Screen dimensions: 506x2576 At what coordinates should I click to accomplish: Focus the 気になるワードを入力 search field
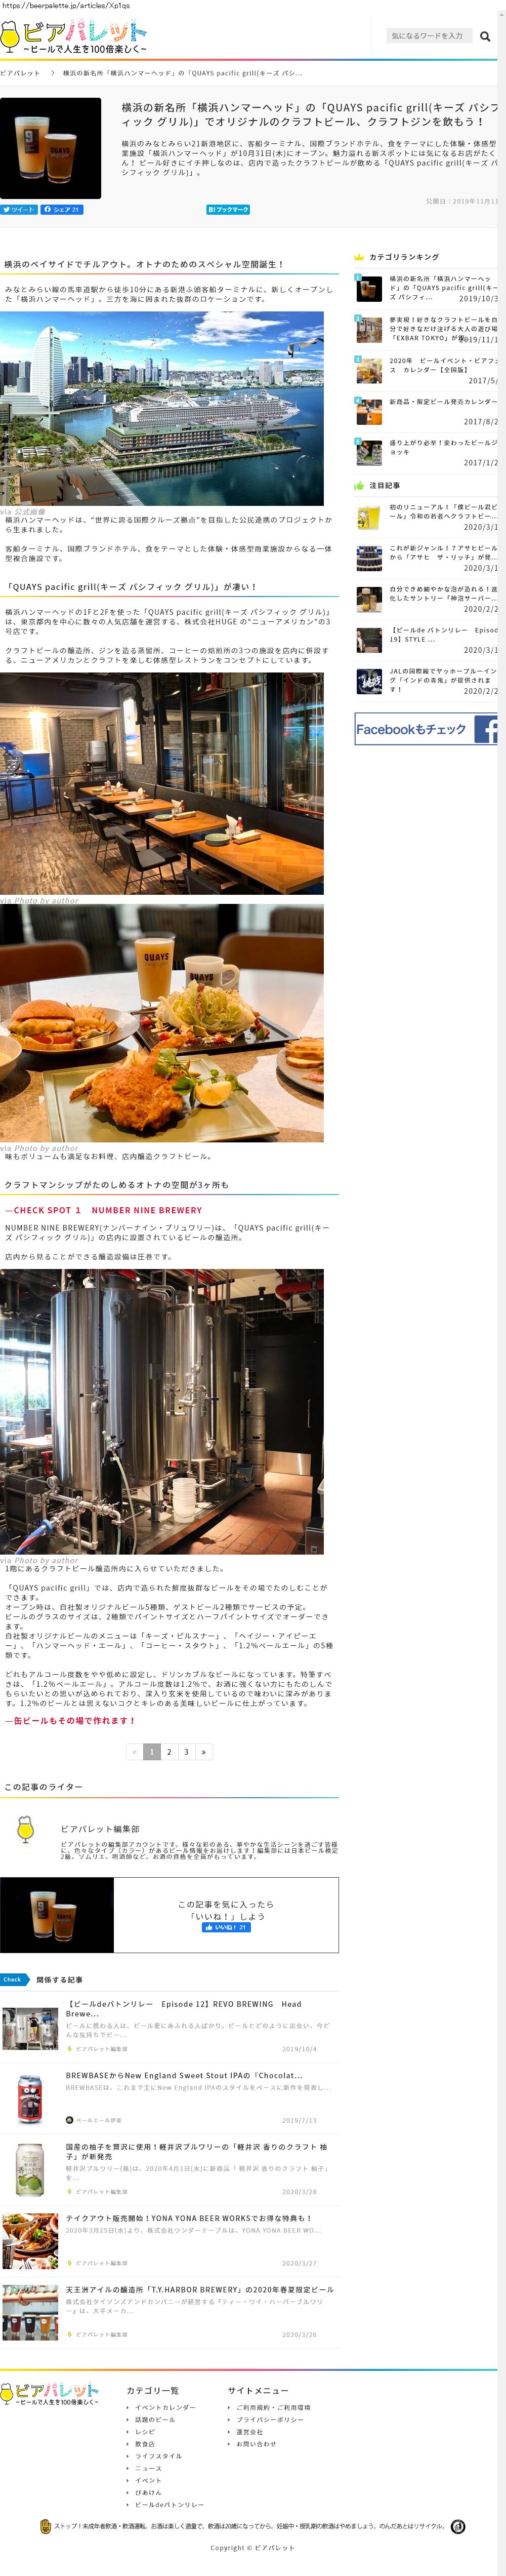click(428, 36)
